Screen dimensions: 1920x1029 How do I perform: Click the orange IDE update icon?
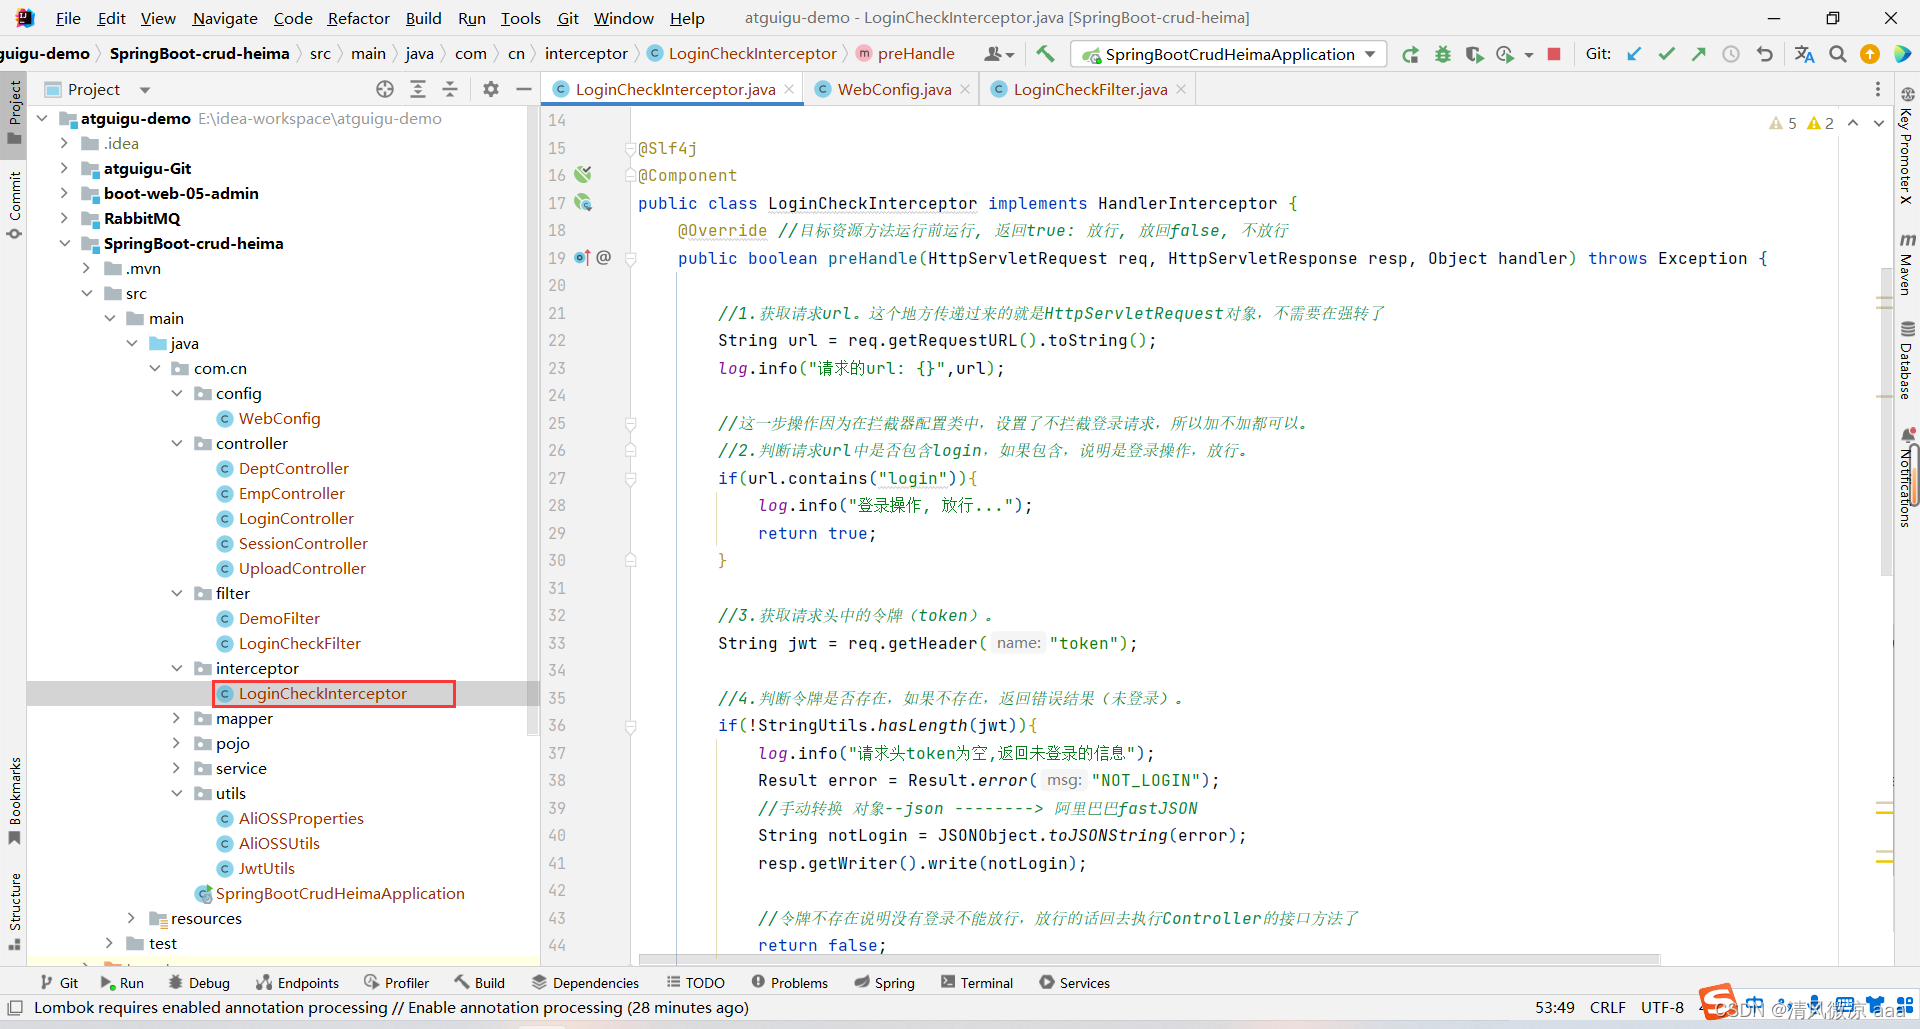click(x=1869, y=54)
